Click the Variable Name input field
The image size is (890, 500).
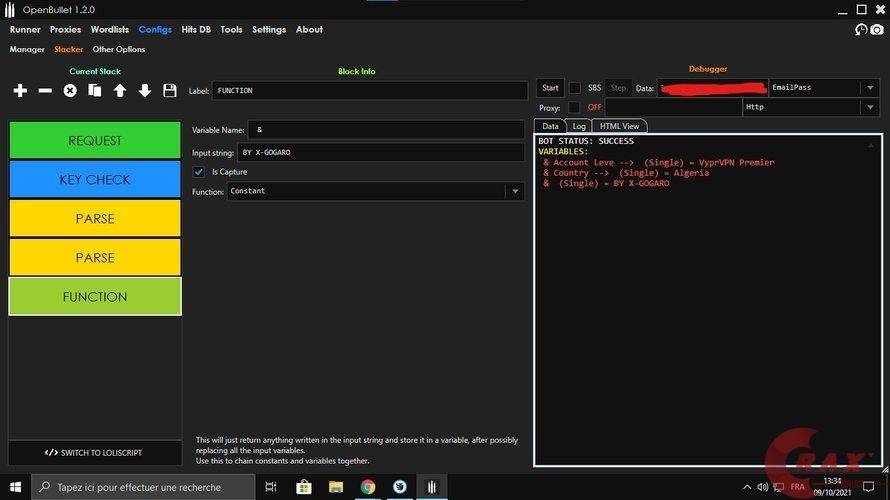[386, 130]
